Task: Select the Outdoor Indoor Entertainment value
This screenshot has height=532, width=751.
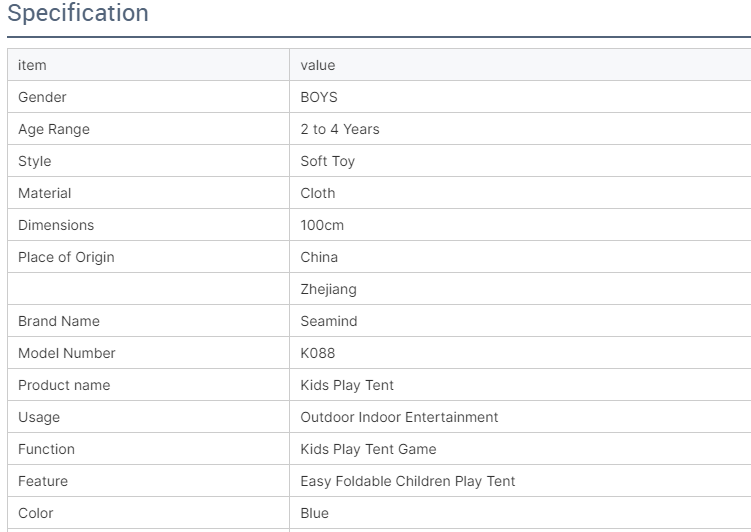Action: pyautogui.click(x=399, y=417)
